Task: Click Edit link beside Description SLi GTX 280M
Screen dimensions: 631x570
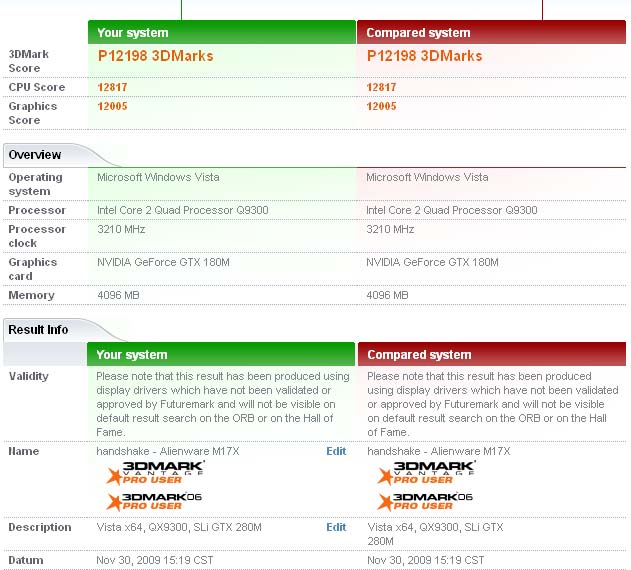Action: pyautogui.click(x=336, y=527)
